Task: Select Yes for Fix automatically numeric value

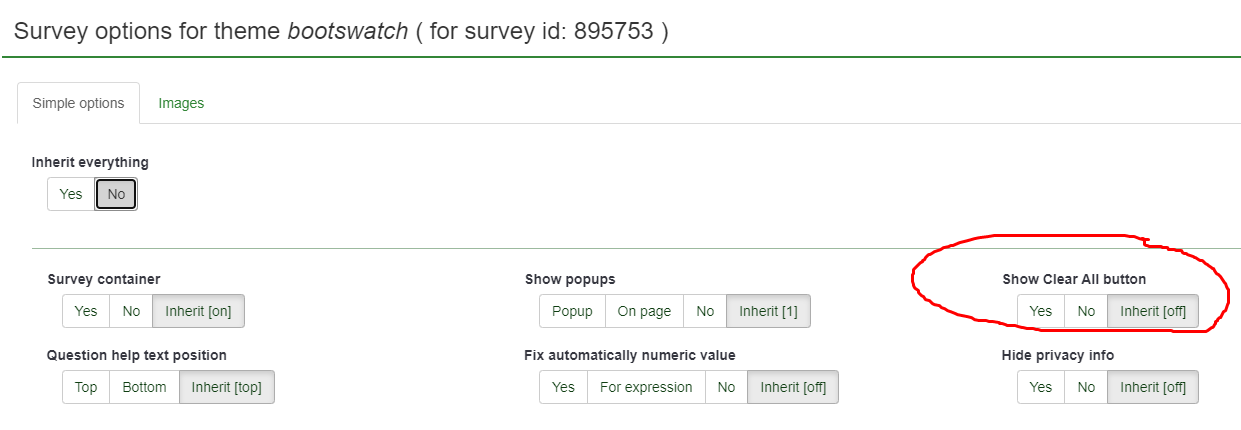Action: 563,387
